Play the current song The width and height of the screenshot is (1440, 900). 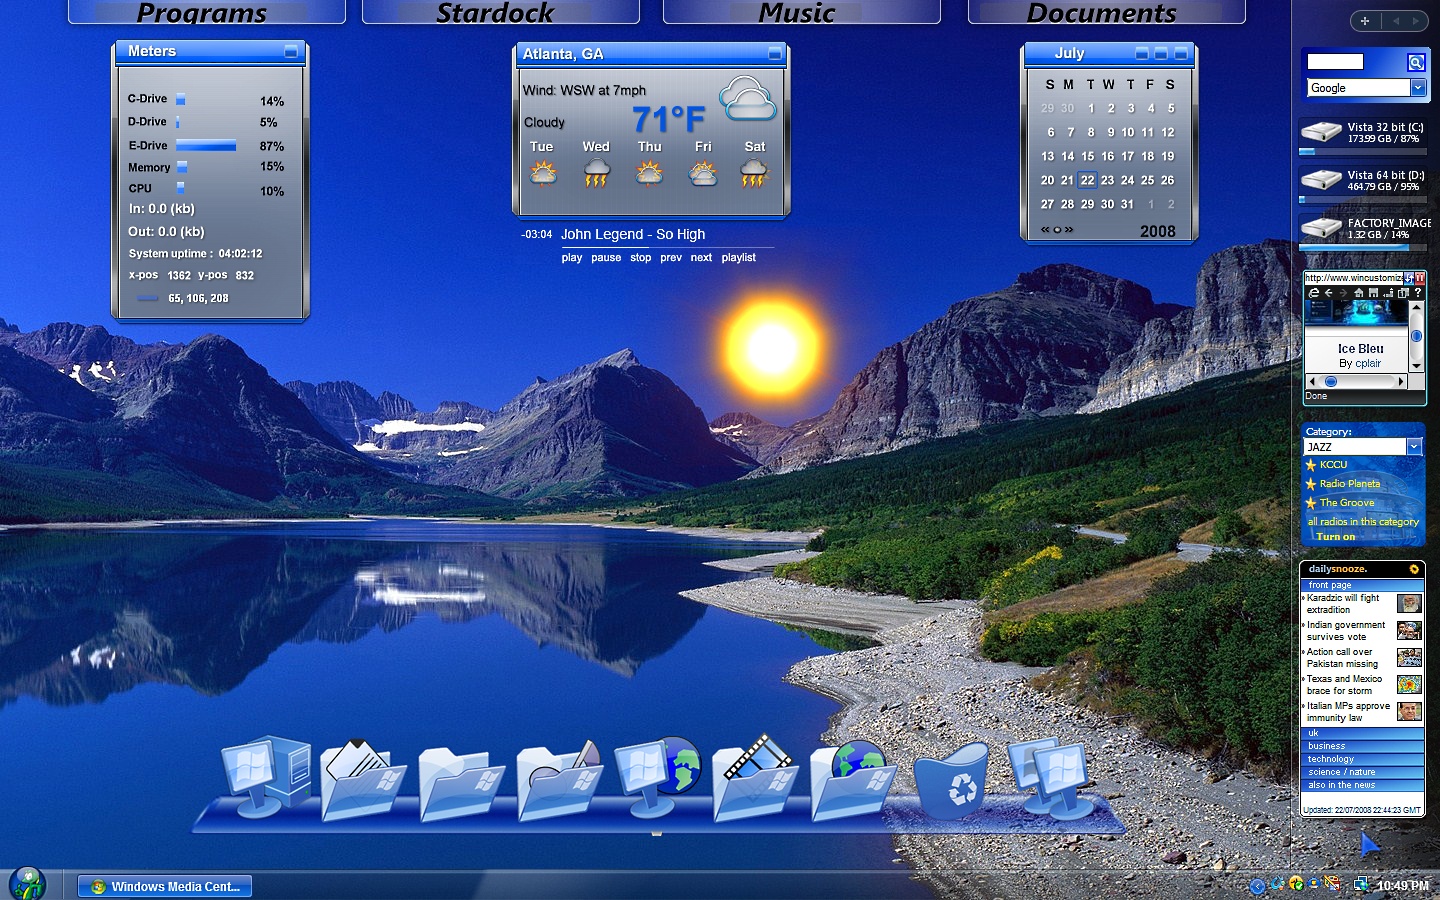coord(572,258)
